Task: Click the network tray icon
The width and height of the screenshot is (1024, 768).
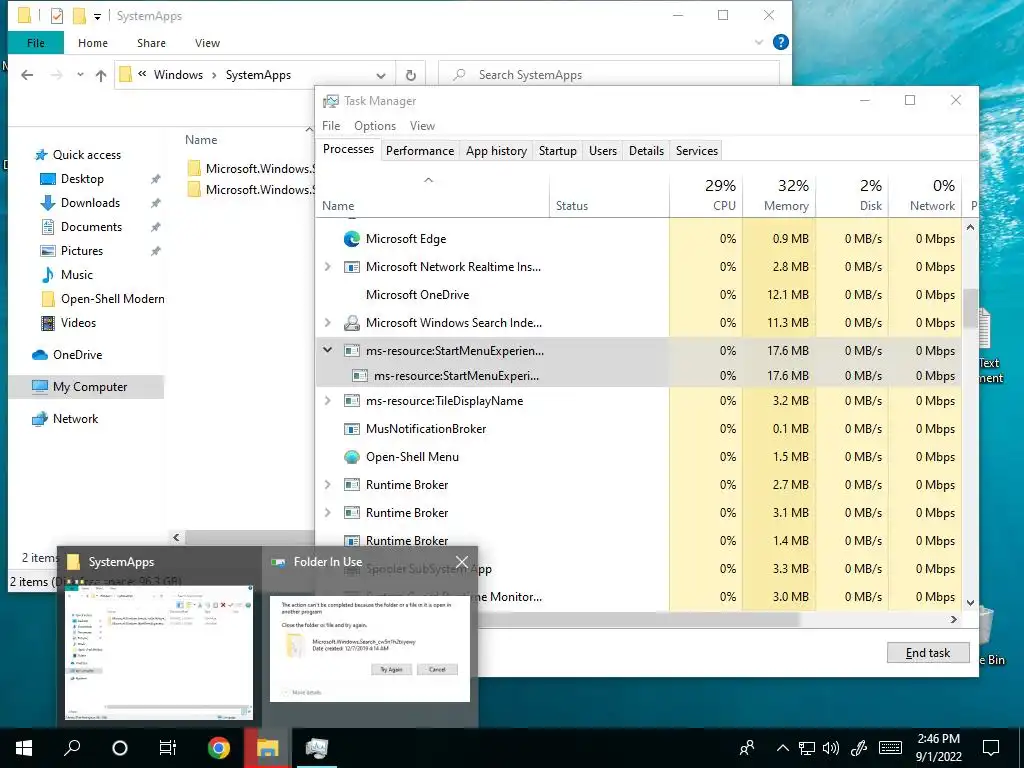Action: (807, 748)
